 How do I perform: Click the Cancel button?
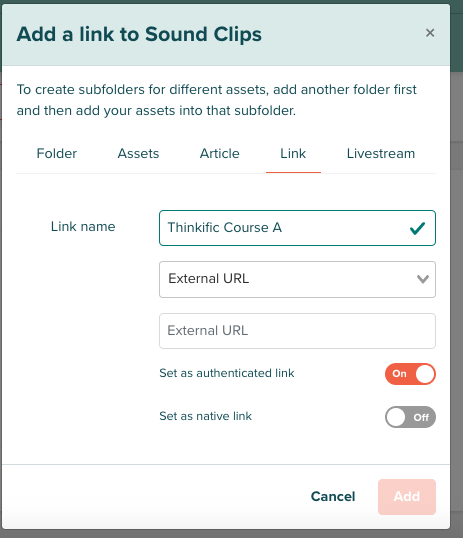(333, 496)
